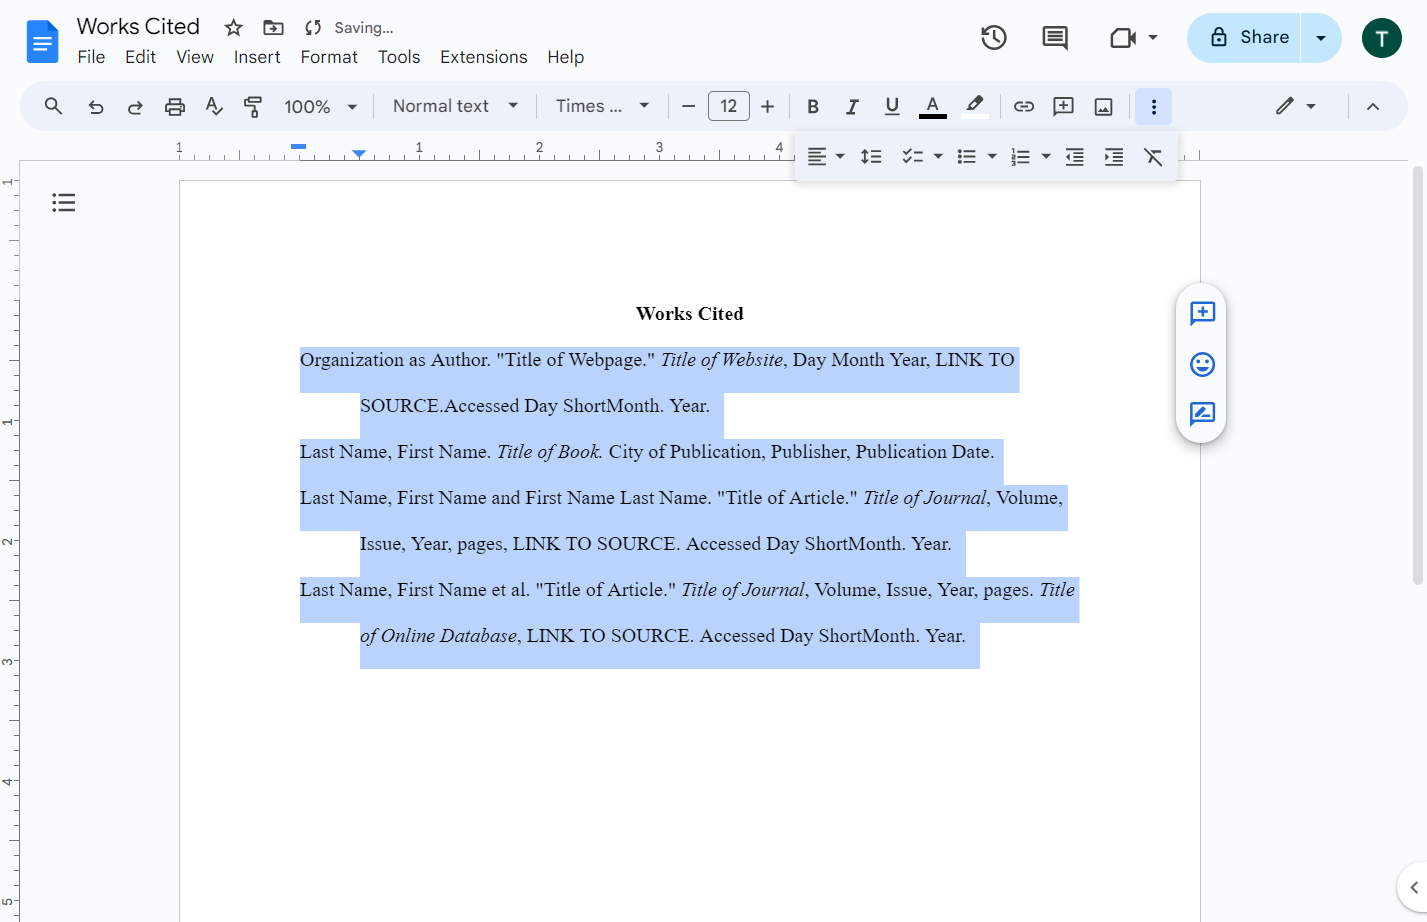Open the Extensions menu
Viewport: 1427px width, 922px height.
tap(484, 57)
